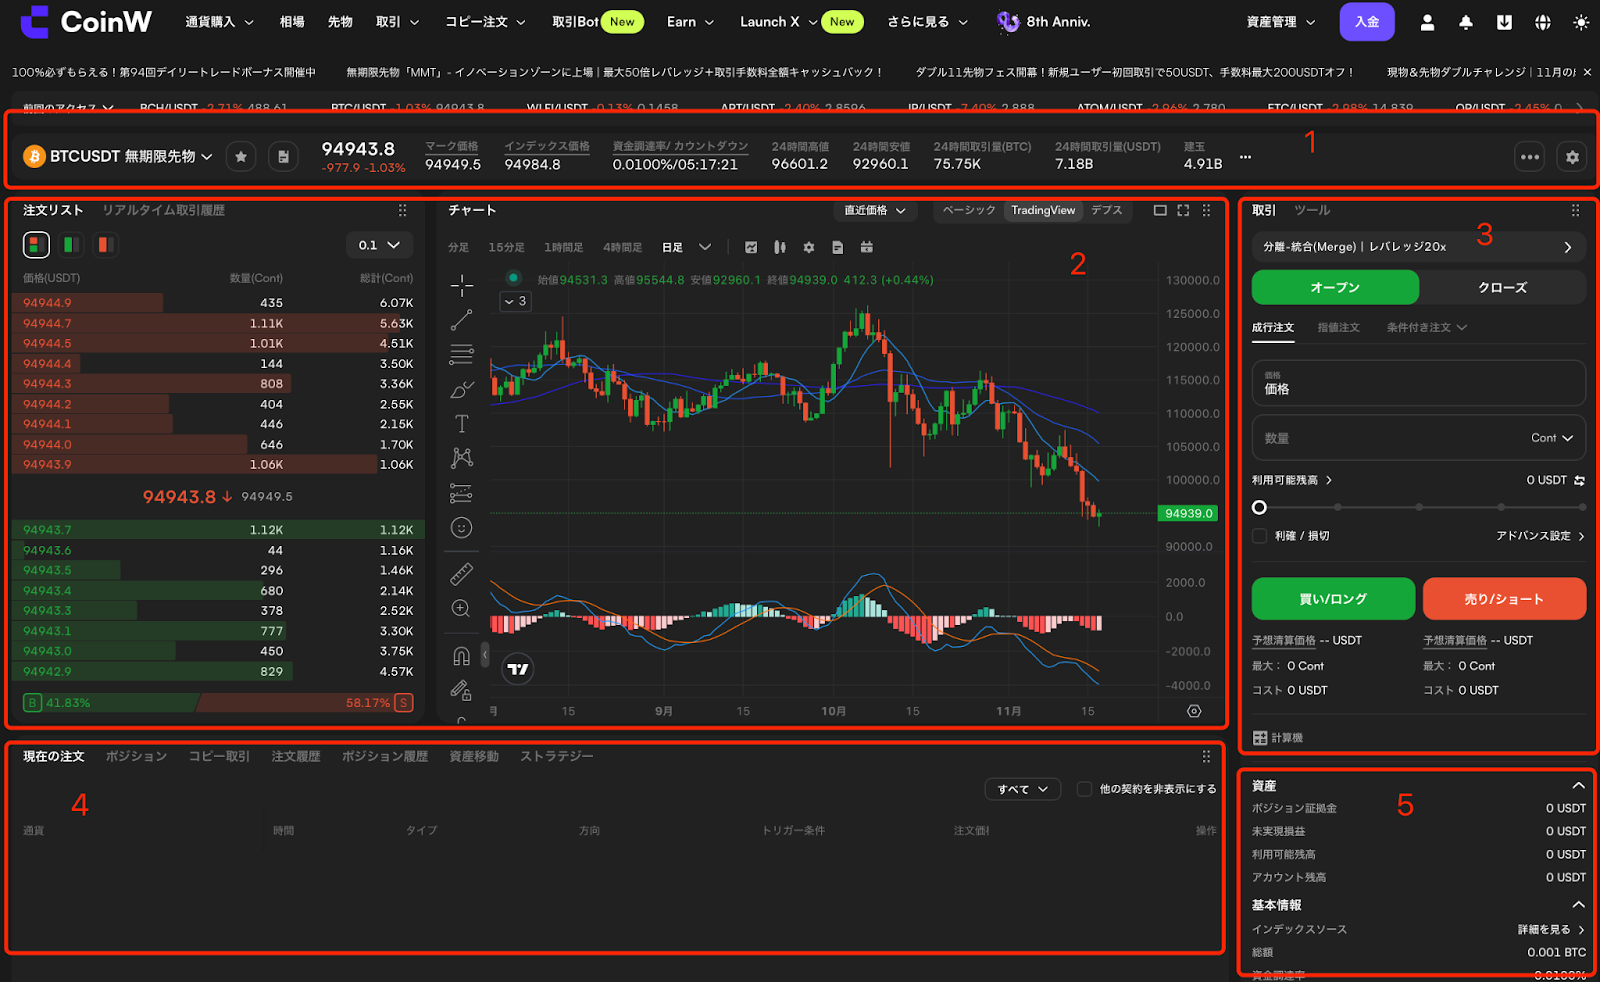
Task: Select the crosshair cursor chart tool
Action: pos(461,286)
